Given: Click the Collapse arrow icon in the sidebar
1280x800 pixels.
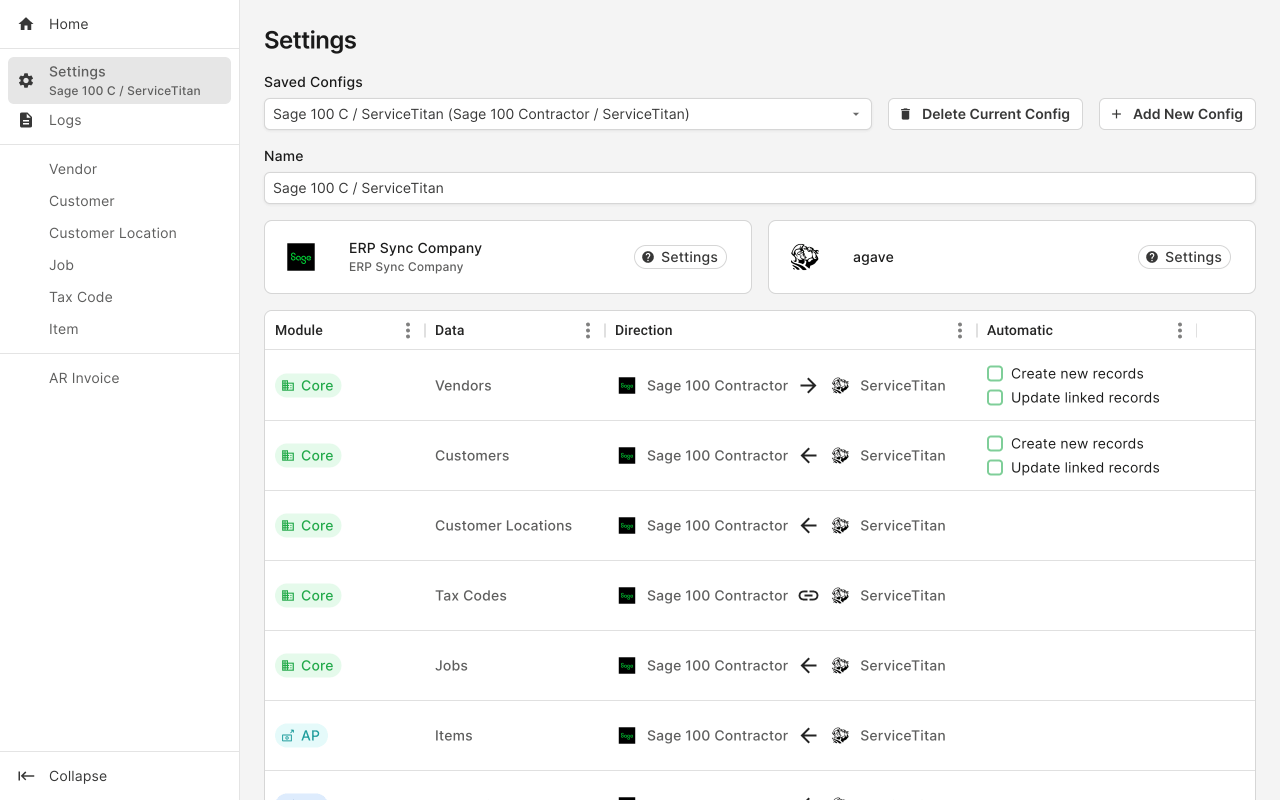Looking at the screenshot, I should point(27,776).
